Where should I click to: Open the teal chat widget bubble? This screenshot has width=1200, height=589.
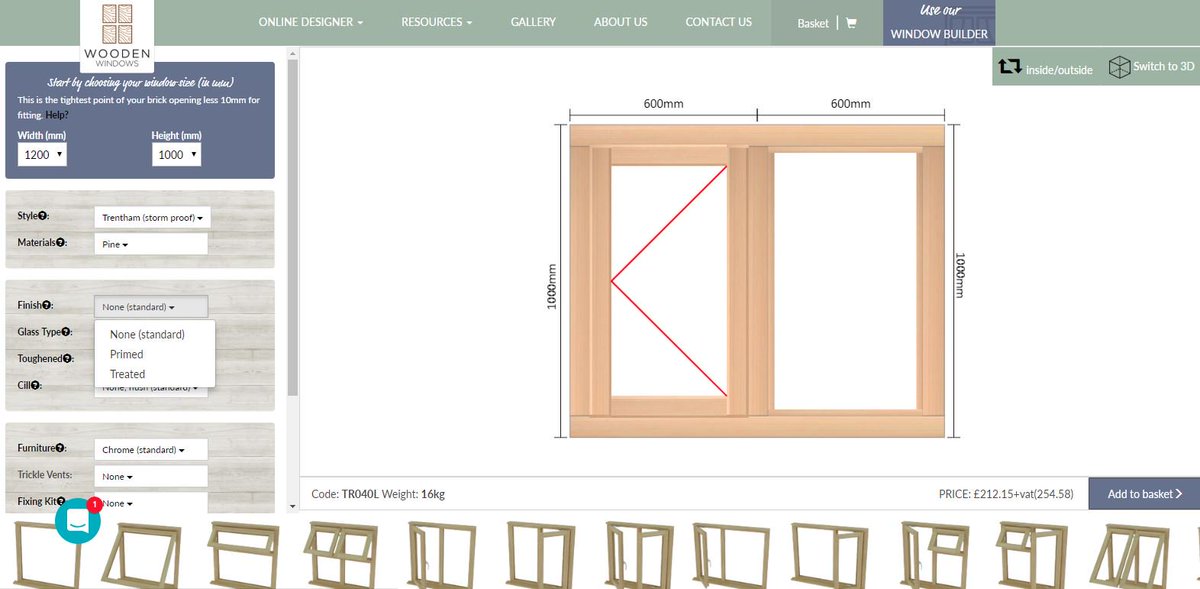(78, 520)
